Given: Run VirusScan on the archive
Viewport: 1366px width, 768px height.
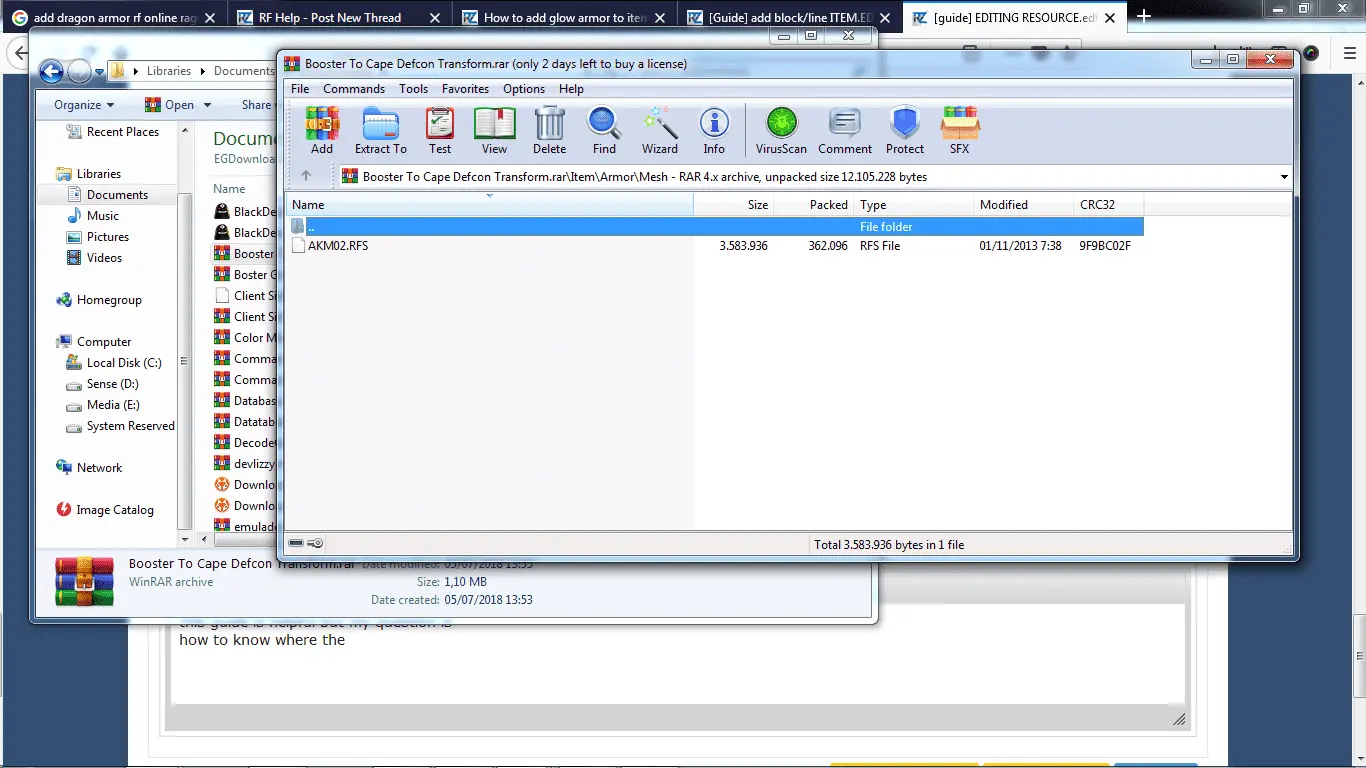Looking at the screenshot, I should [x=781, y=131].
